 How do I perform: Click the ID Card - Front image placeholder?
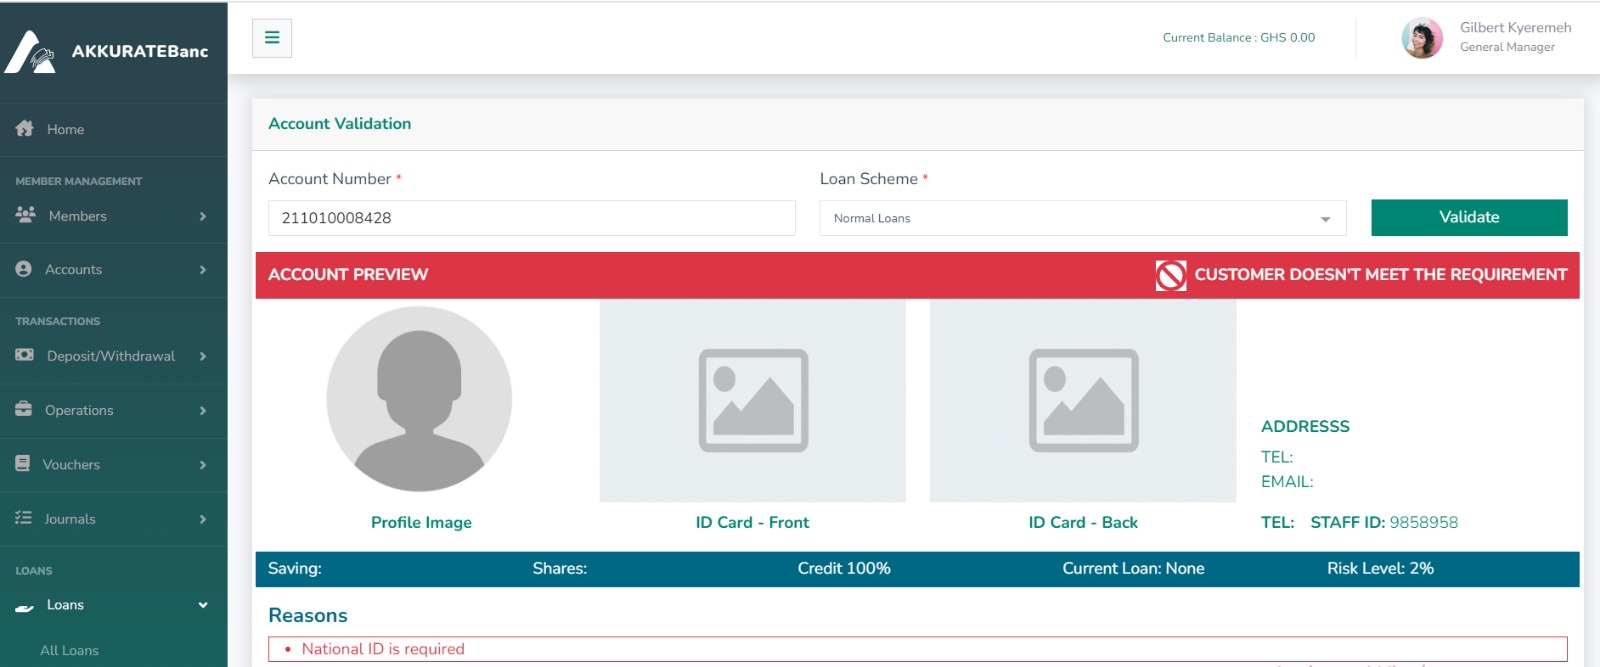pos(753,401)
